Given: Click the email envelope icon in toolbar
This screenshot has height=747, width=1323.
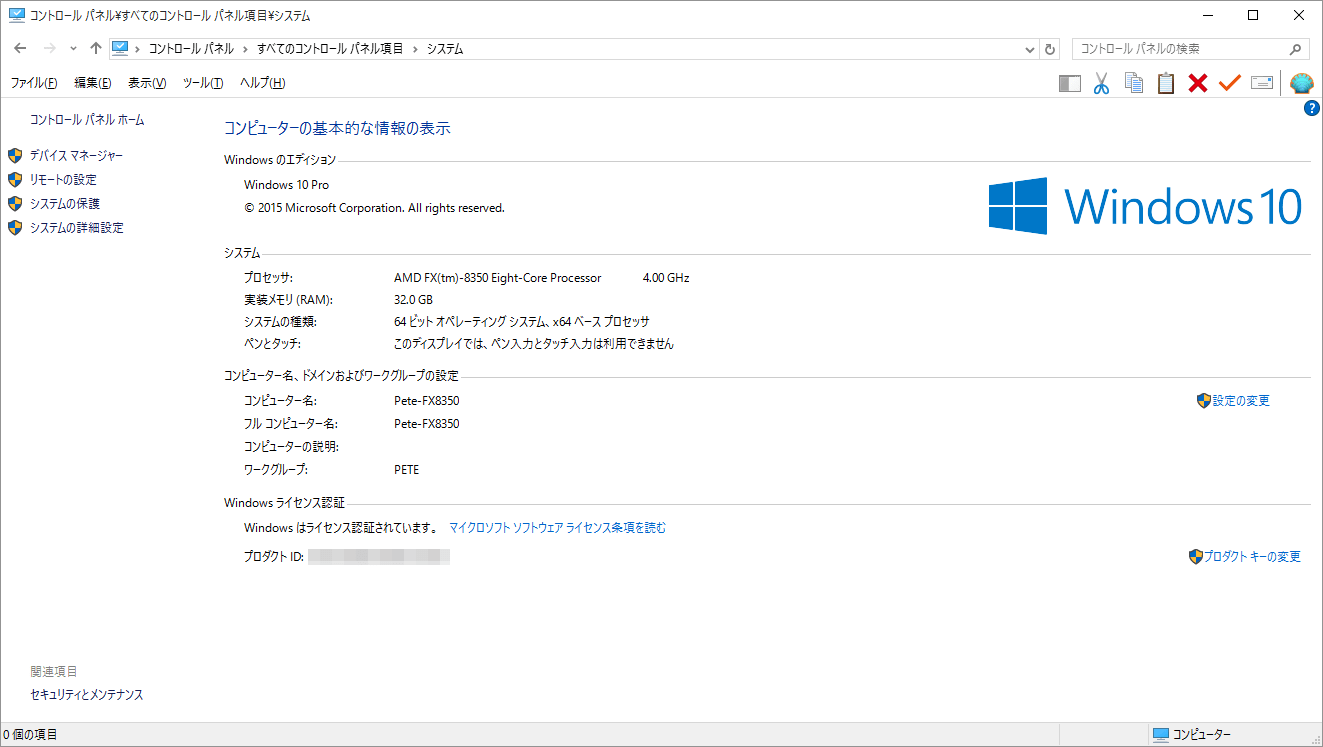Looking at the screenshot, I should coord(1262,83).
